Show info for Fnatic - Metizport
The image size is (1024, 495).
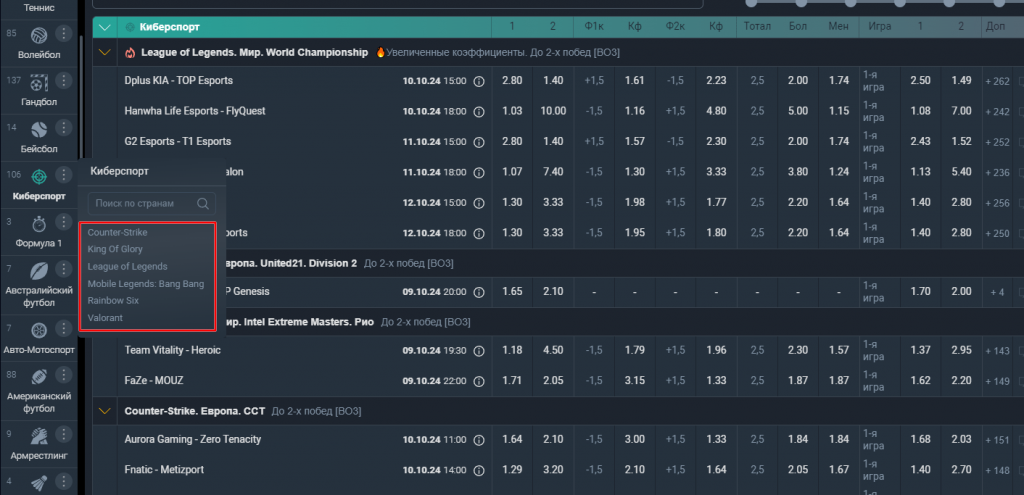pos(479,470)
